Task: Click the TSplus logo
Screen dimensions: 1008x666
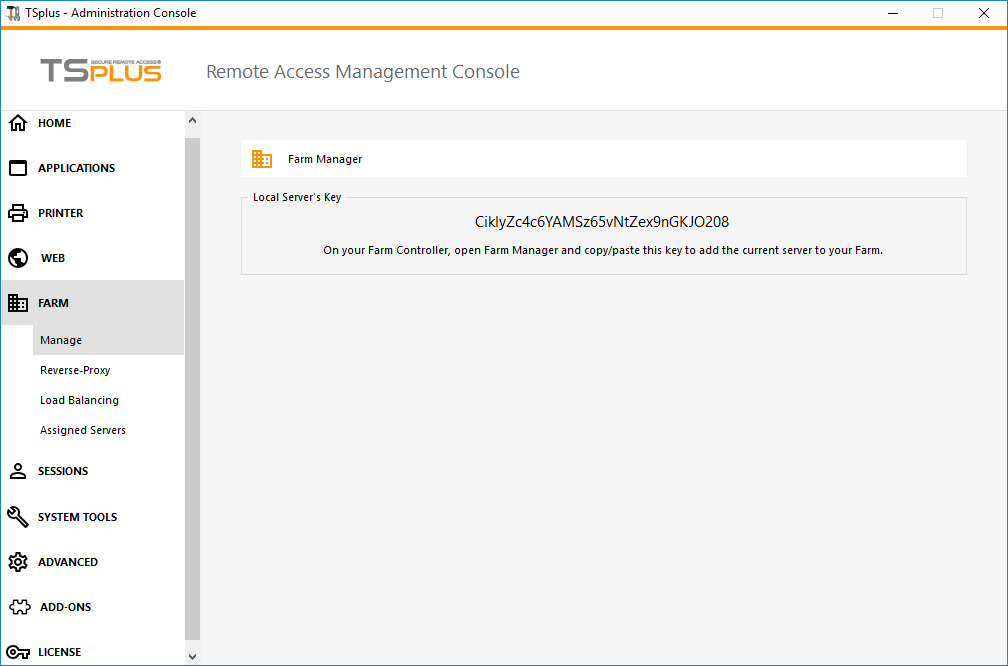Action: pos(100,71)
